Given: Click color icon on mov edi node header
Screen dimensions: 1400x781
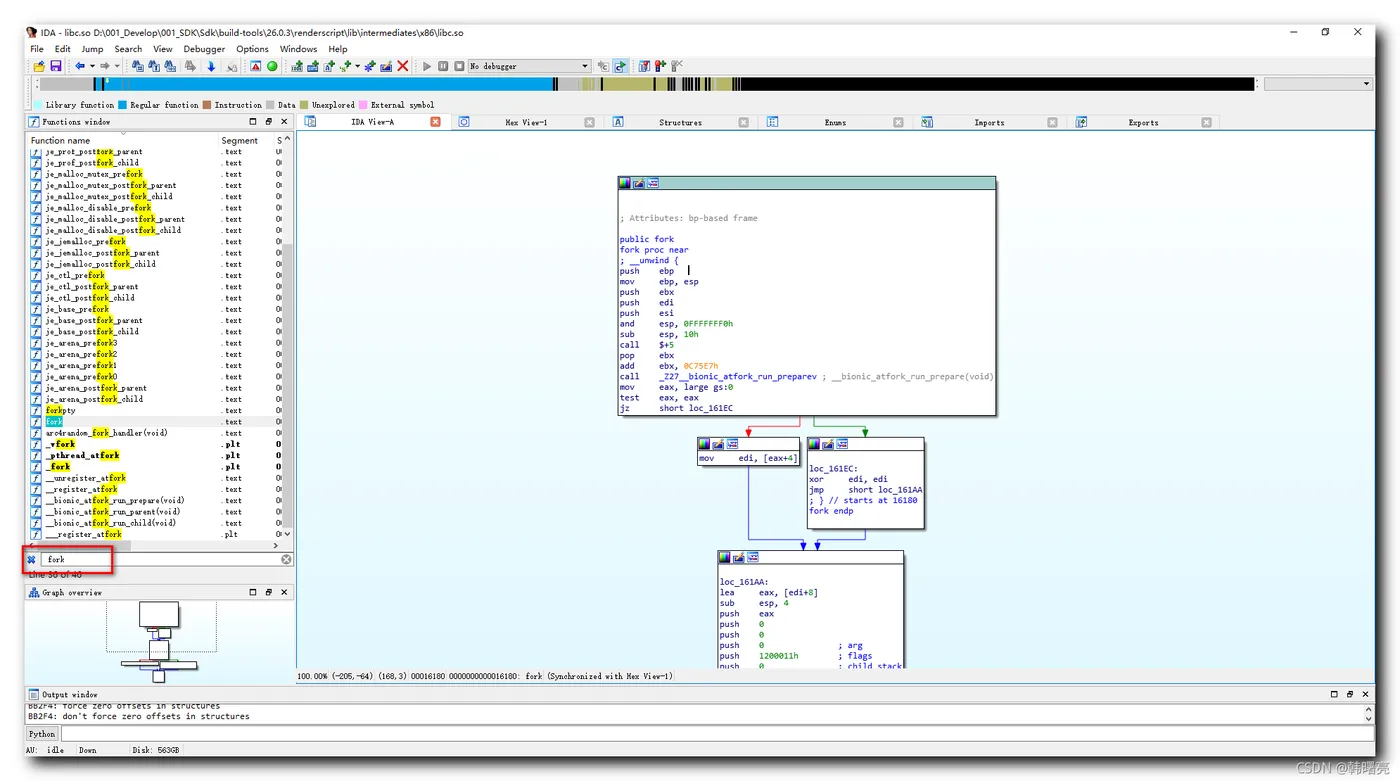Looking at the screenshot, I should (704, 444).
